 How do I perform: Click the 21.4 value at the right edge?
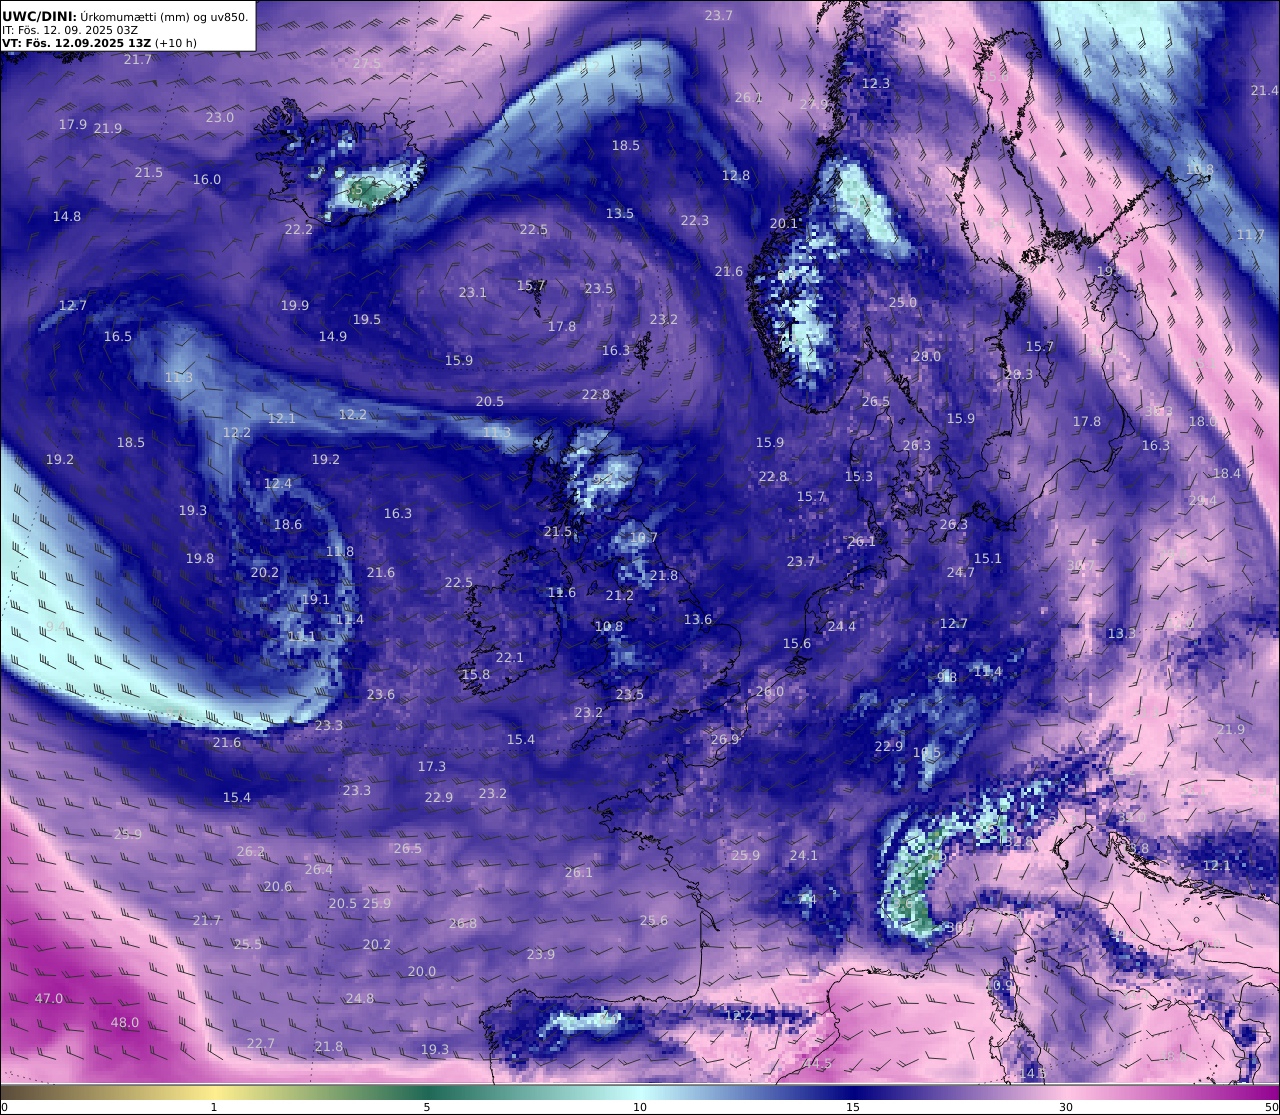[x=1265, y=91]
